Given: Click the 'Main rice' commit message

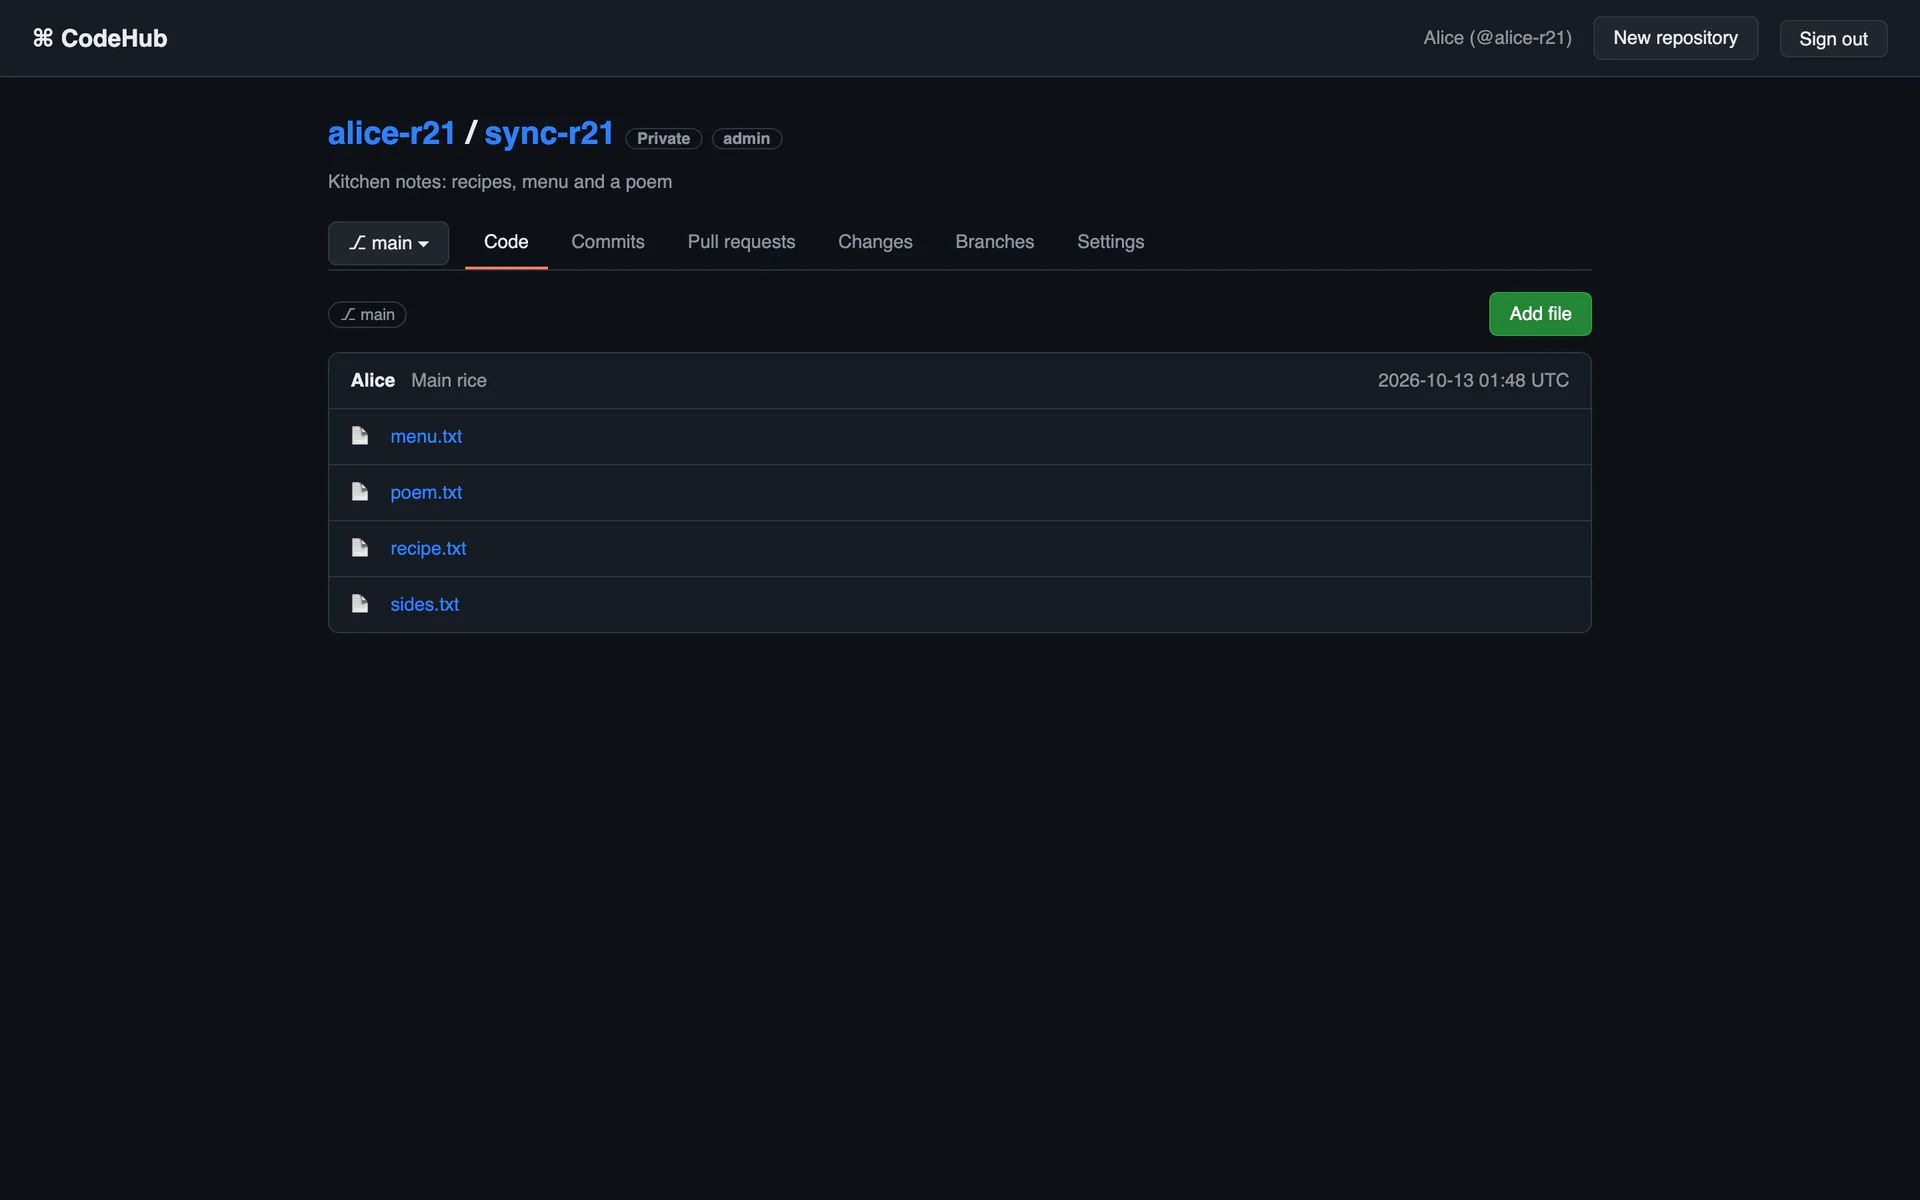Looking at the screenshot, I should (449, 380).
